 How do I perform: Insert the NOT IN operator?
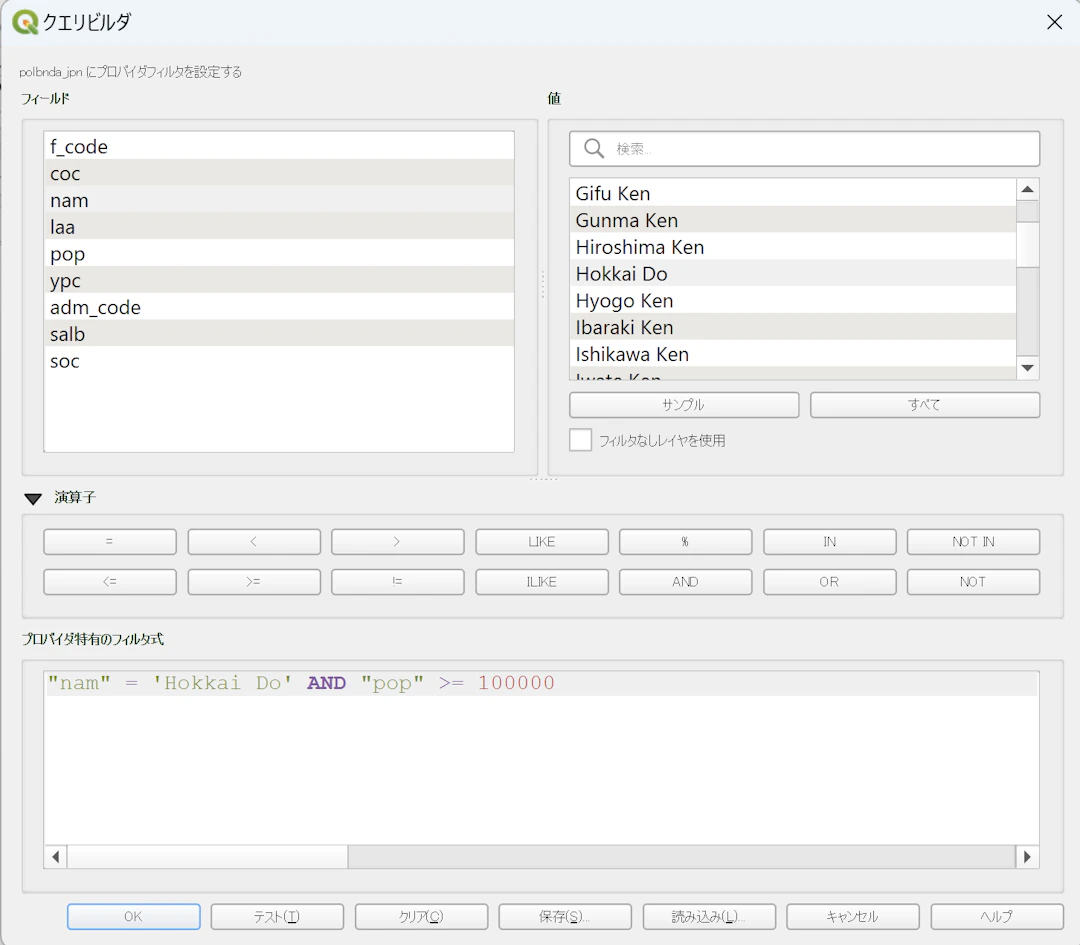click(x=973, y=541)
